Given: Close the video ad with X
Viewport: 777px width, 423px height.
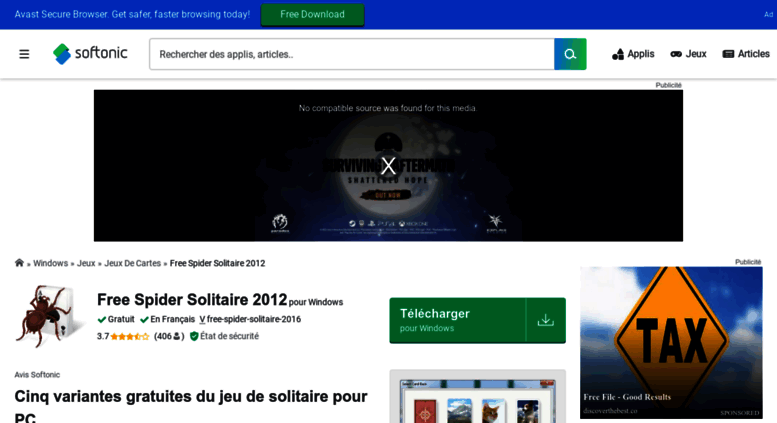Looking at the screenshot, I should [388, 165].
